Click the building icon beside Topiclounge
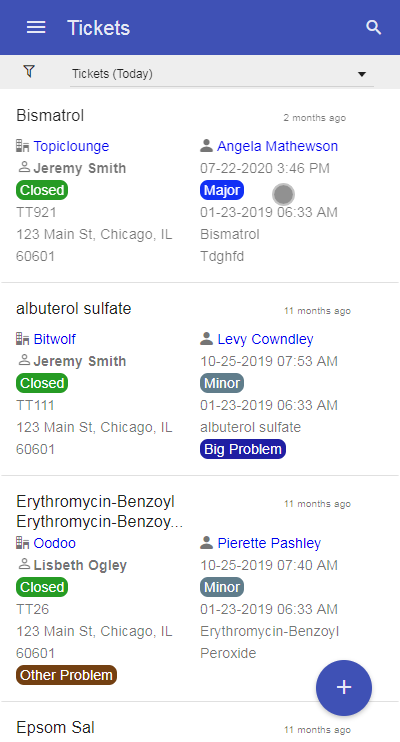 pyautogui.click(x=22, y=146)
